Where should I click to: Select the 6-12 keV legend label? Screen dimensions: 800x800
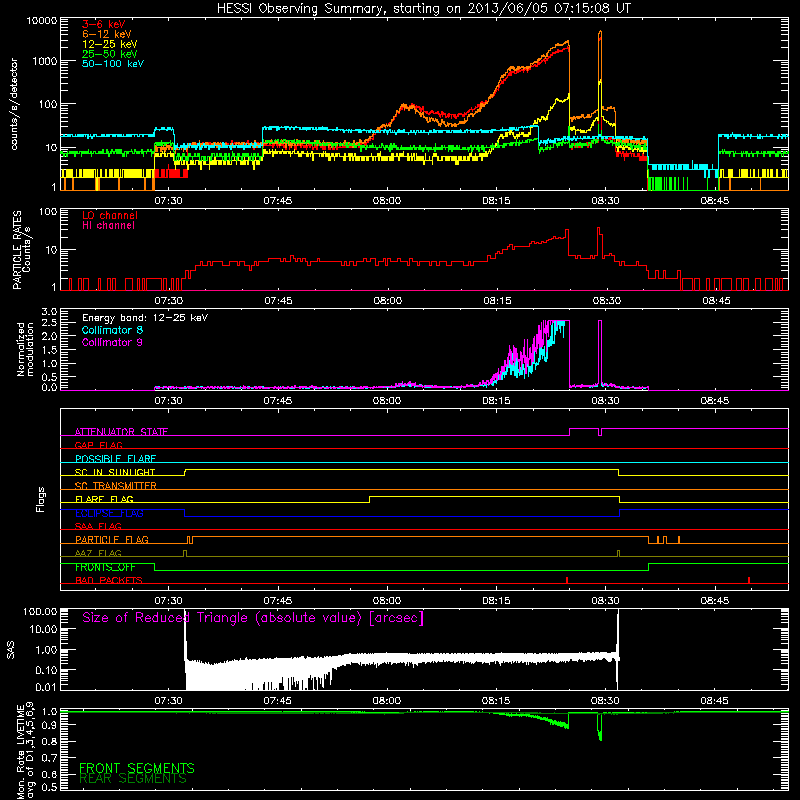(106, 34)
